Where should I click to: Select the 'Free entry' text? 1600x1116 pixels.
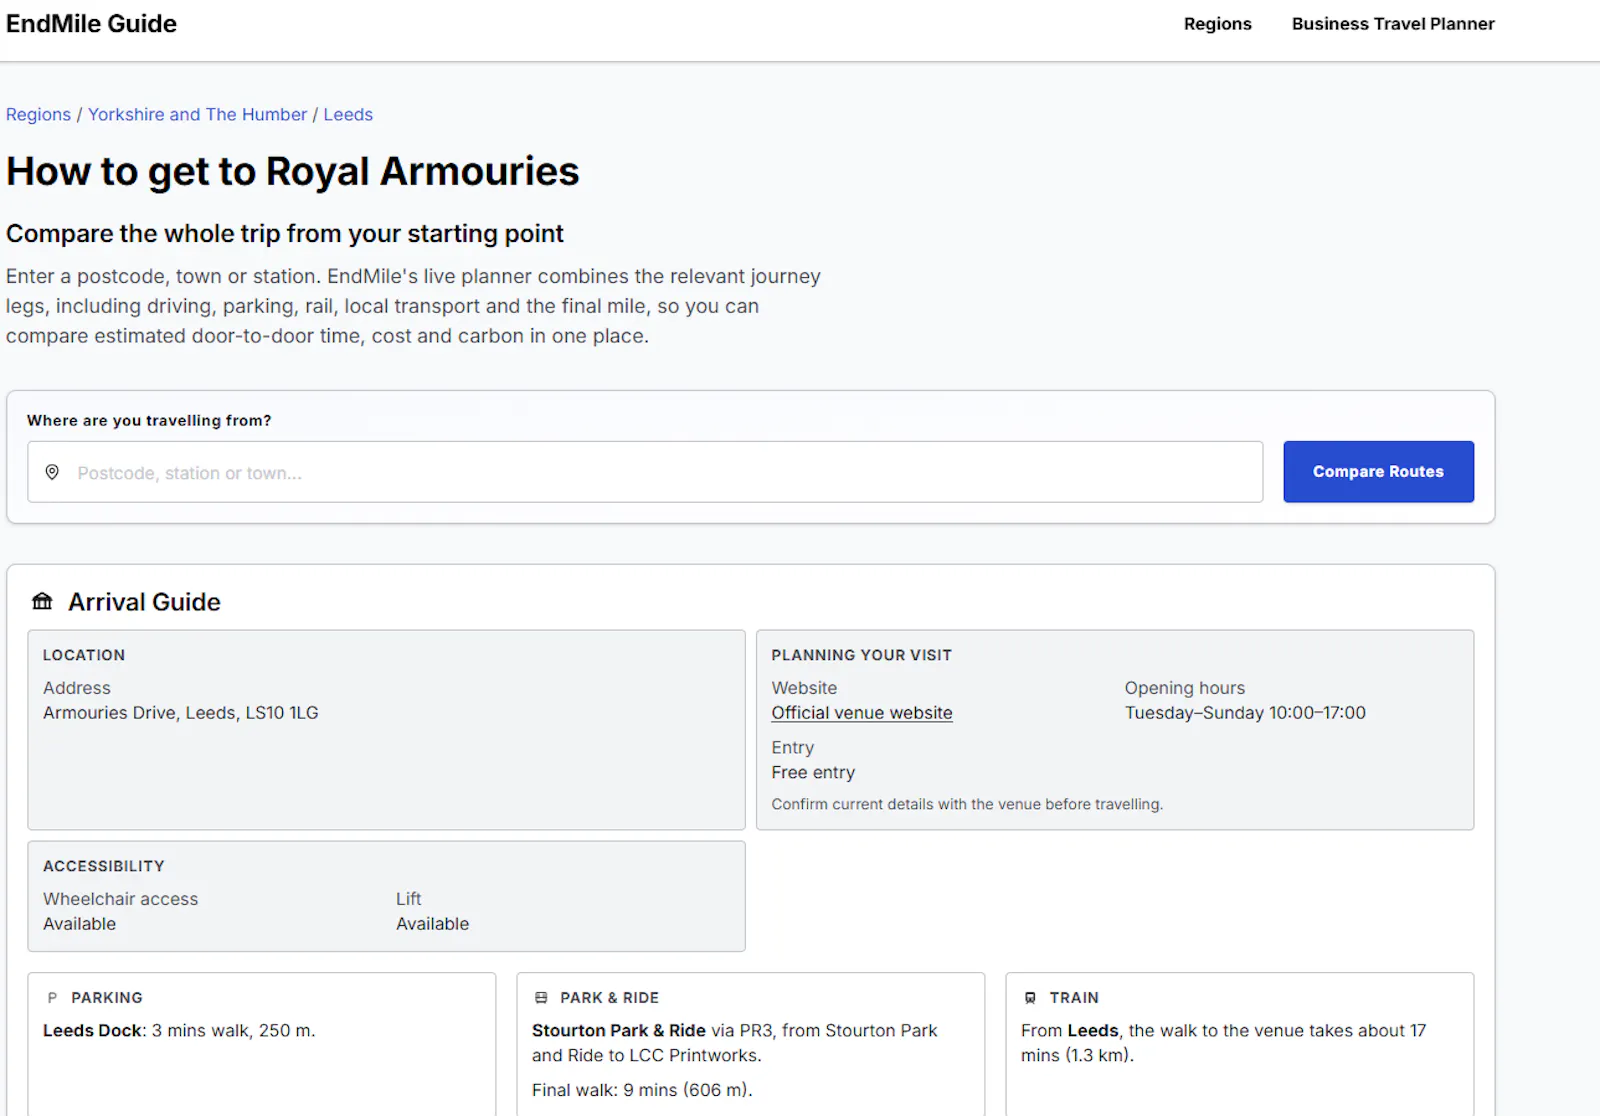pyautogui.click(x=813, y=772)
